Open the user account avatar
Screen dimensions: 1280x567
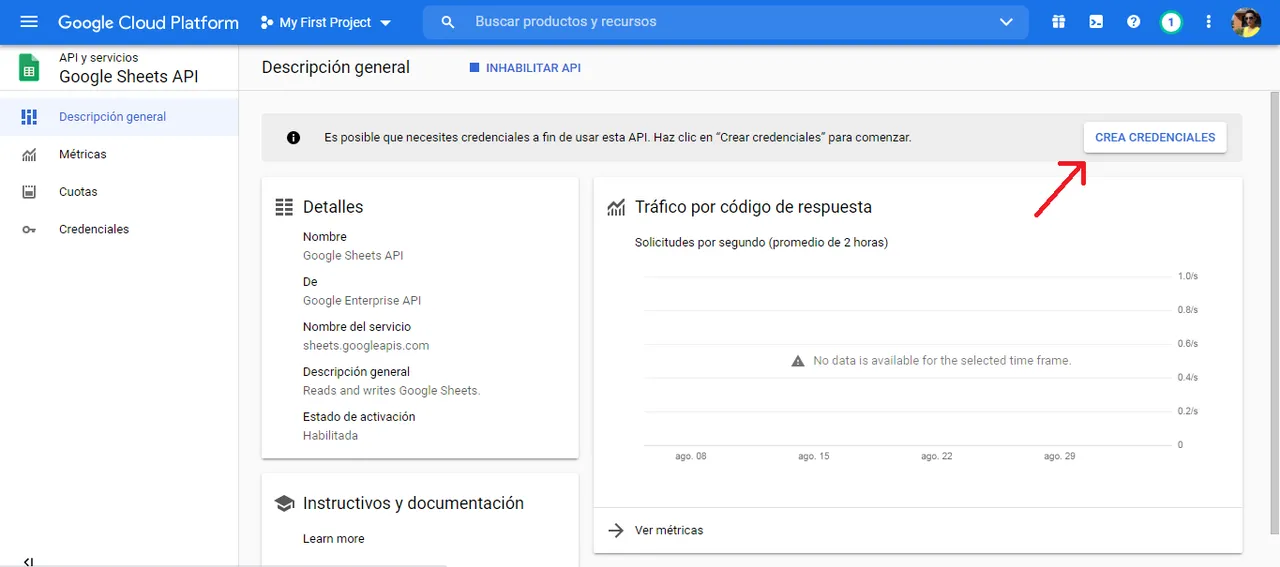pyautogui.click(x=1246, y=22)
